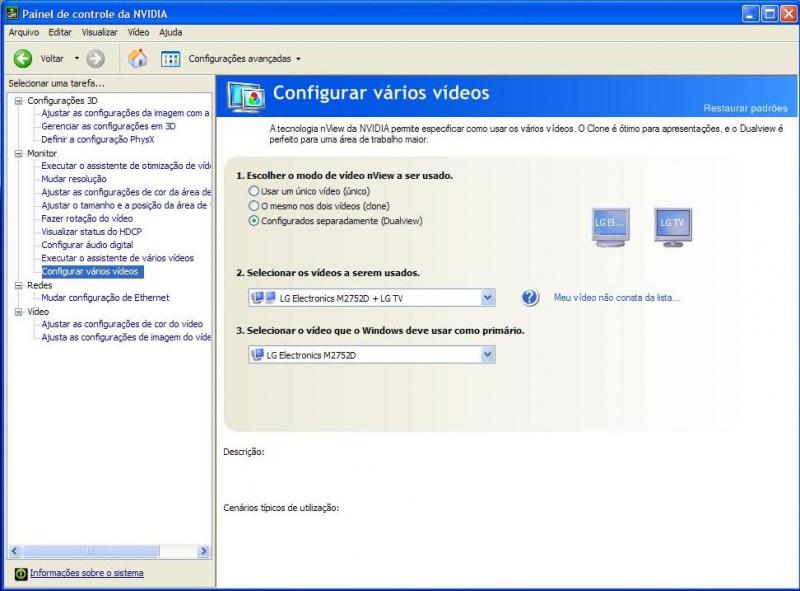
Task: Open Executar o assistente de vários vídeos
Action: pos(118,258)
